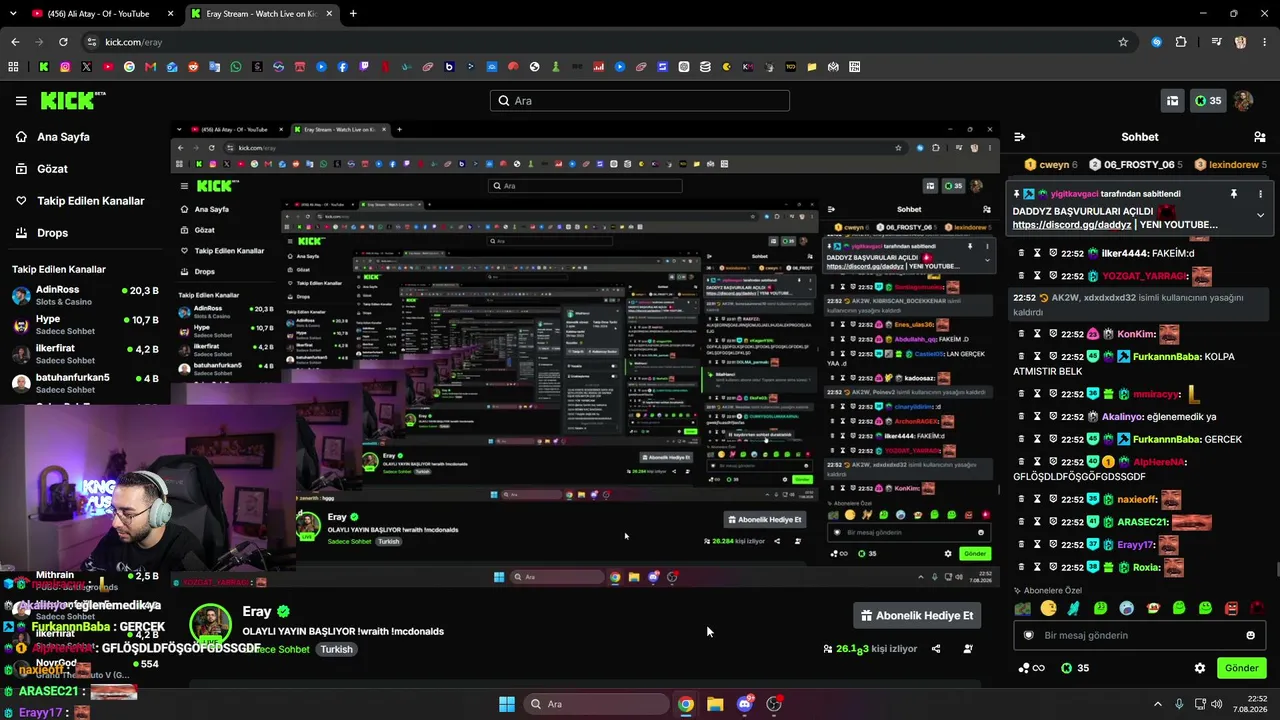The height and width of the screenshot is (720, 1280).
Task: Open 06_FROSTY_06 leaderboard entry
Action: [1137, 165]
